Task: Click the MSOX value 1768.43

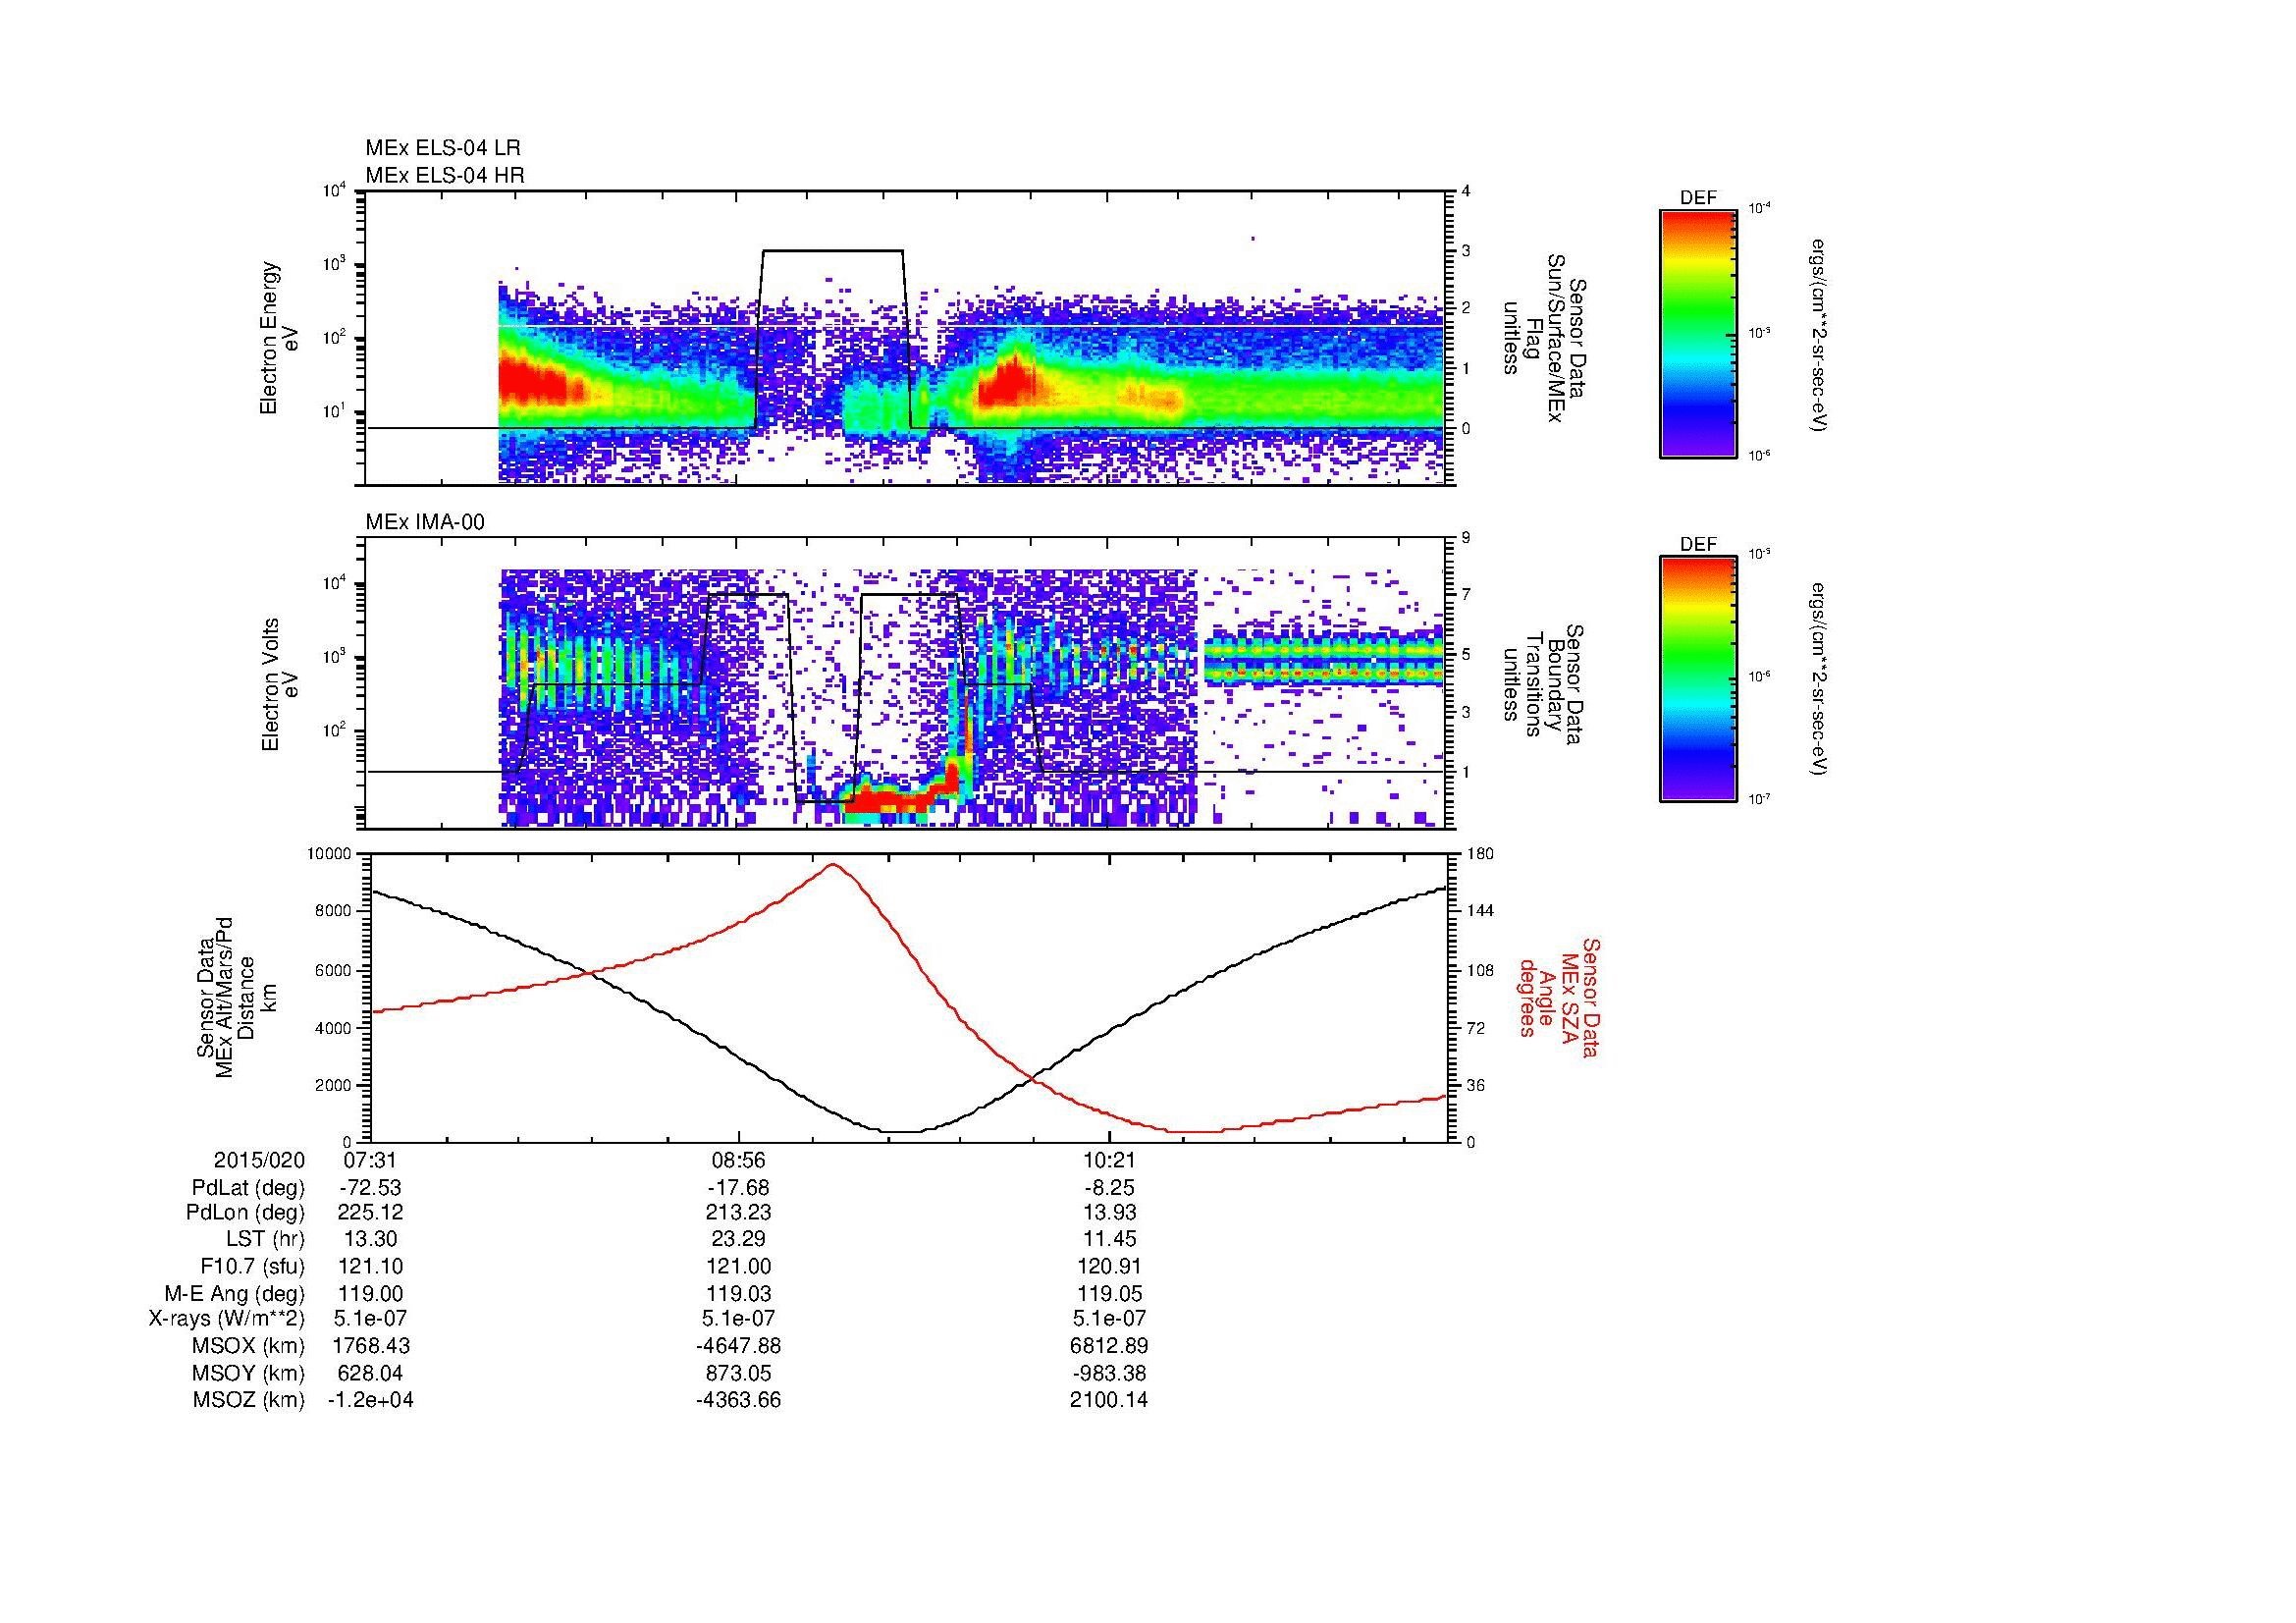Action: pyautogui.click(x=369, y=1346)
